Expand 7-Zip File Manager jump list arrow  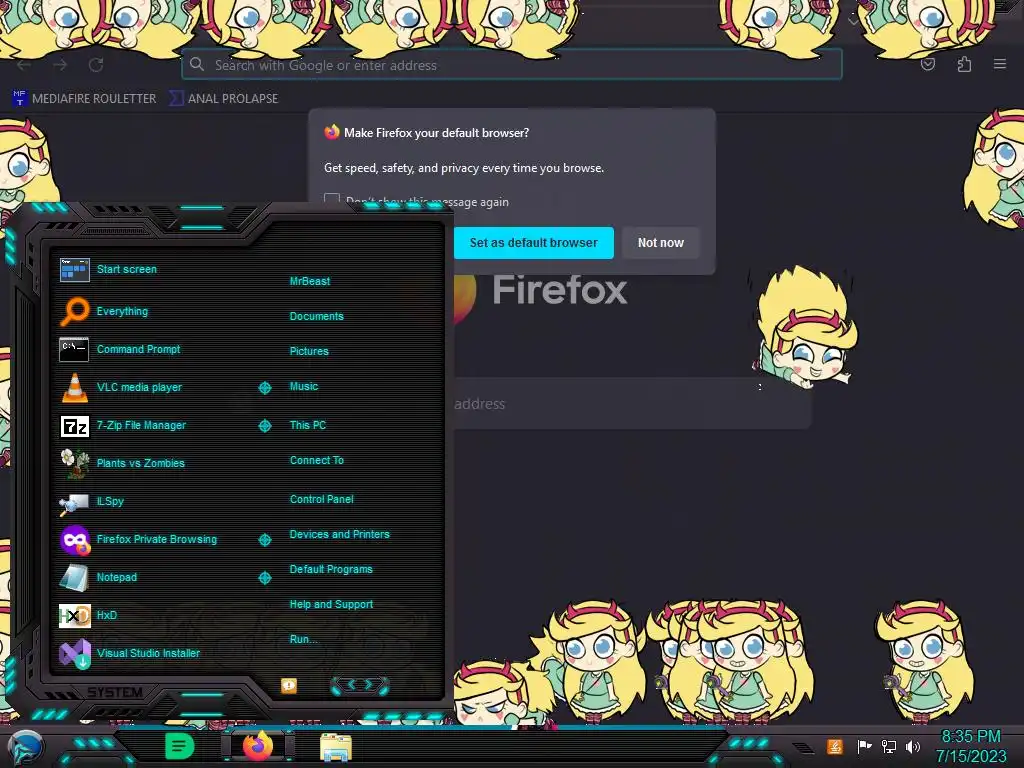click(x=264, y=426)
